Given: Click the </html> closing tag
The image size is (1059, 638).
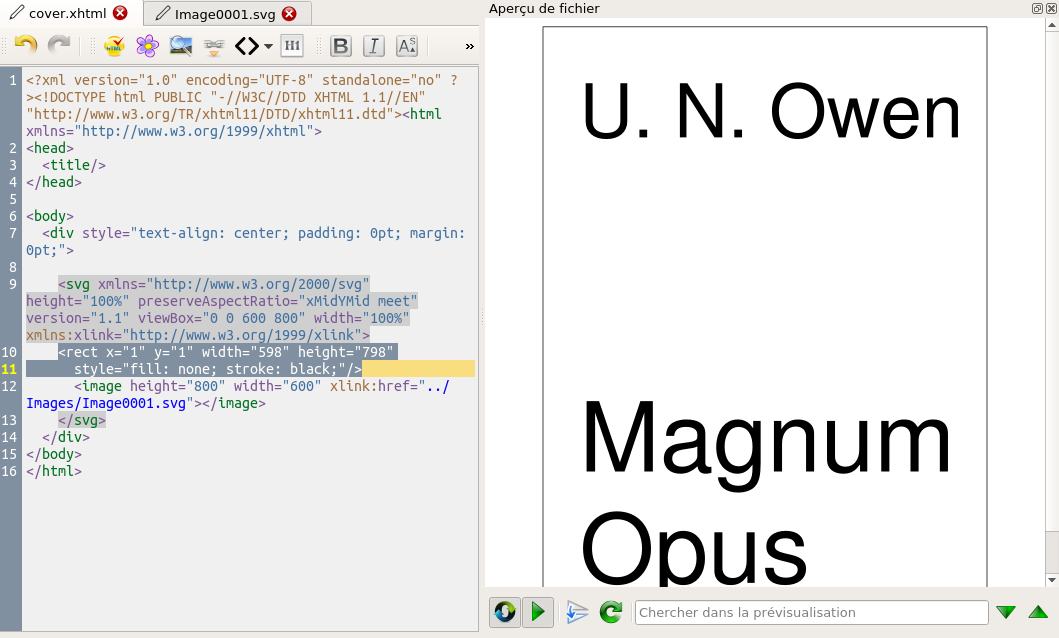Looking at the screenshot, I should [54, 471].
